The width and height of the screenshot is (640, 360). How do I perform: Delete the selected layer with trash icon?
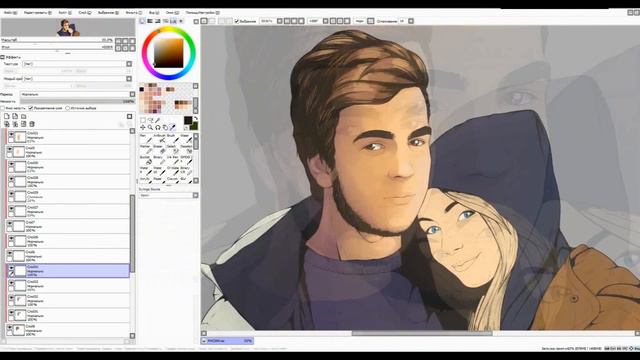pyautogui.click(x=32, y=124)
